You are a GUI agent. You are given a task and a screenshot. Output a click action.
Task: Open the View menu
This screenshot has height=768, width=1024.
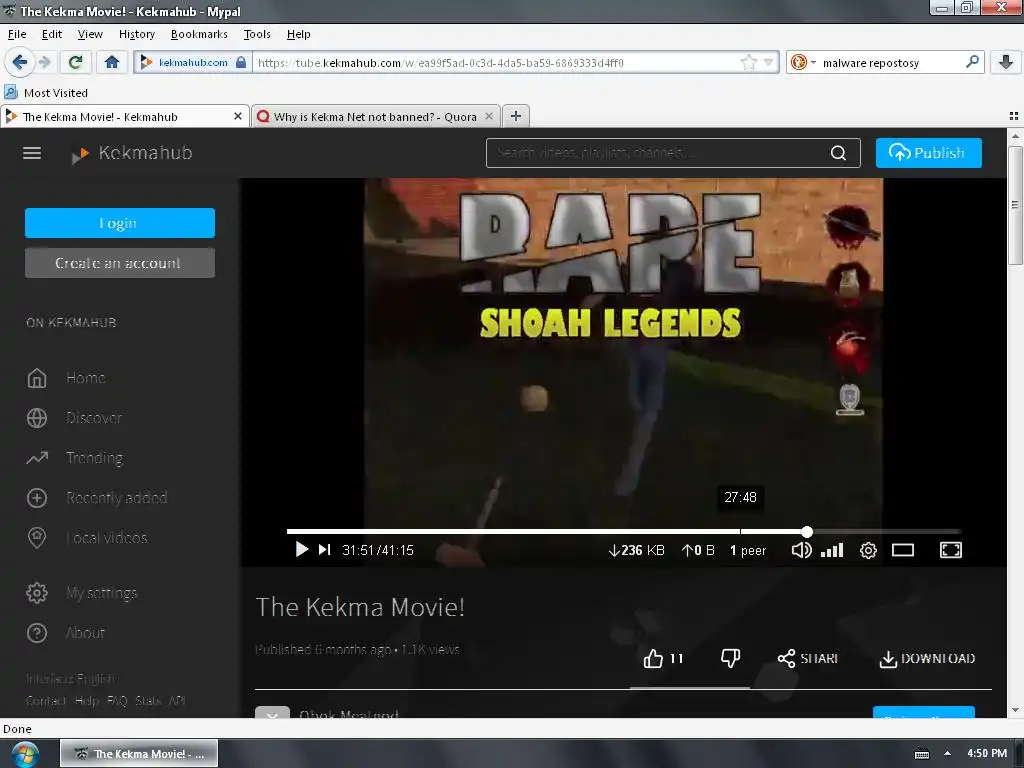pyautogui.click(x=90, y=34)
